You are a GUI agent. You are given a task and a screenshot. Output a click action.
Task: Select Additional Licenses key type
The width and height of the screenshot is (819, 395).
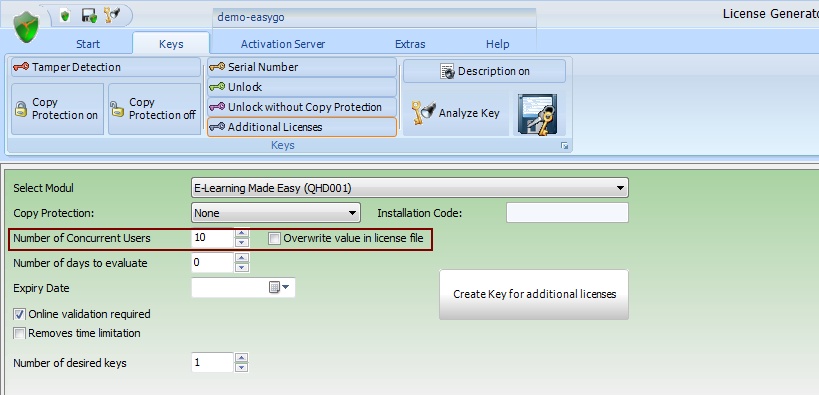pyautogui.click(x=302, y=127)
